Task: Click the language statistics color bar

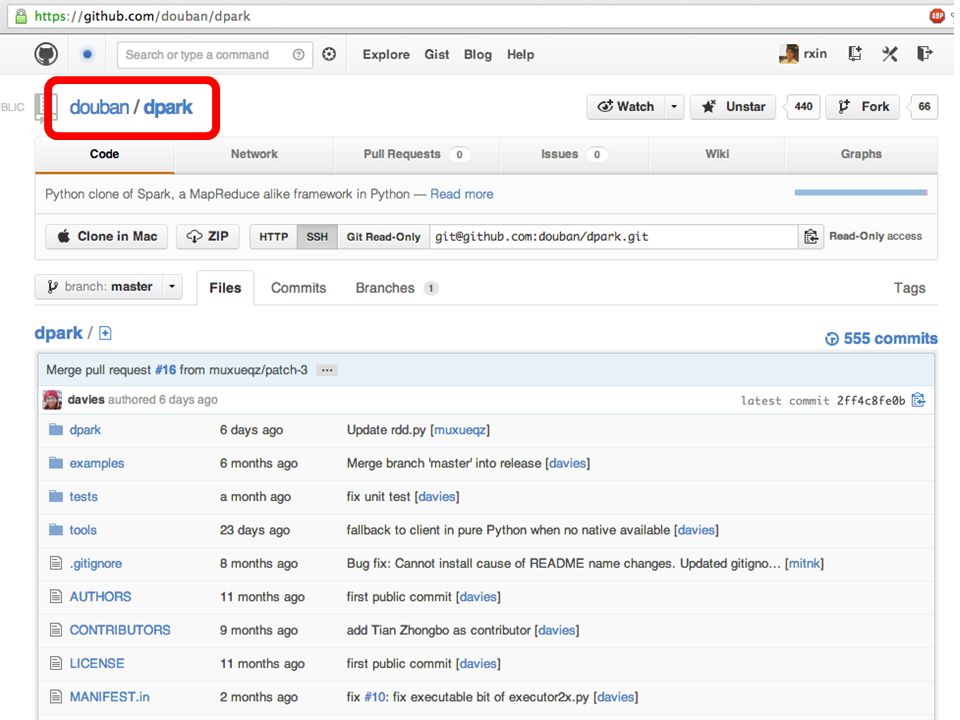Action: click(x=861, y=192)
